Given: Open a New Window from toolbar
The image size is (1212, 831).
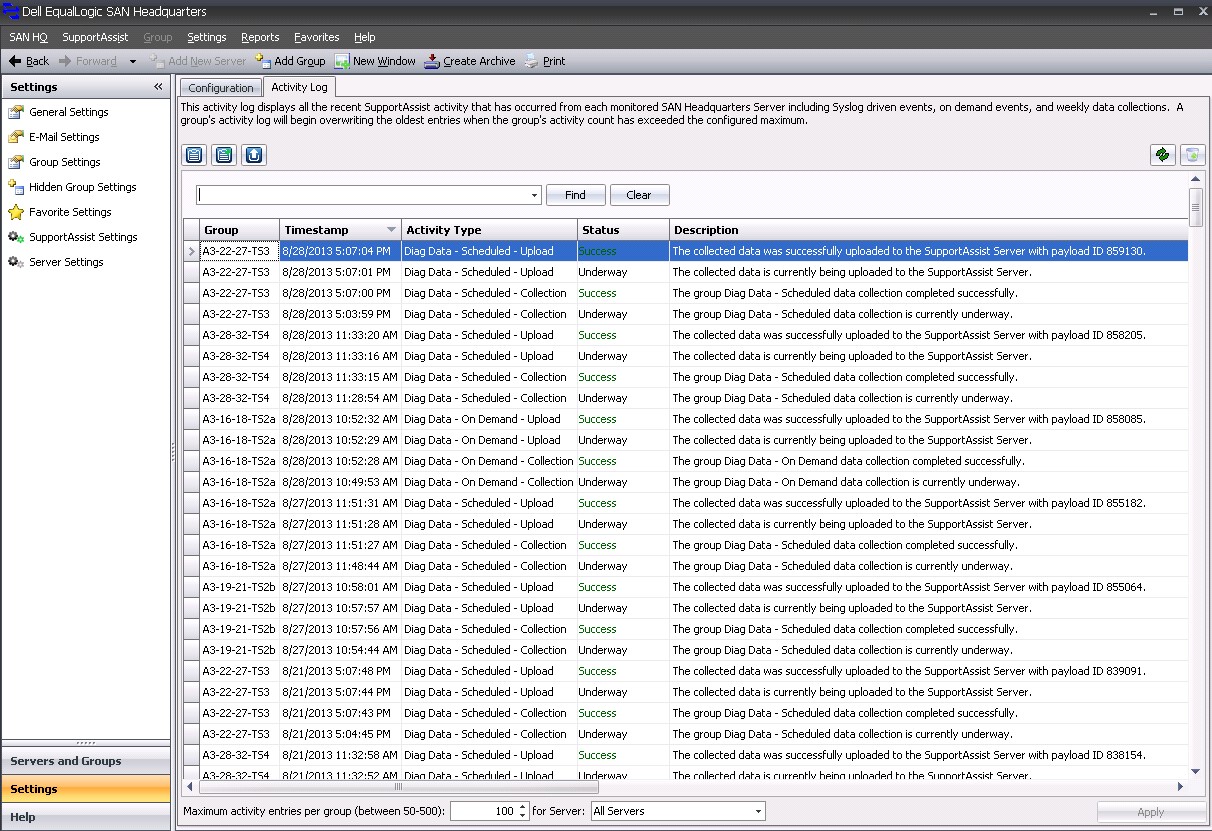Looking at the screenshot, I should coord(342,61).
